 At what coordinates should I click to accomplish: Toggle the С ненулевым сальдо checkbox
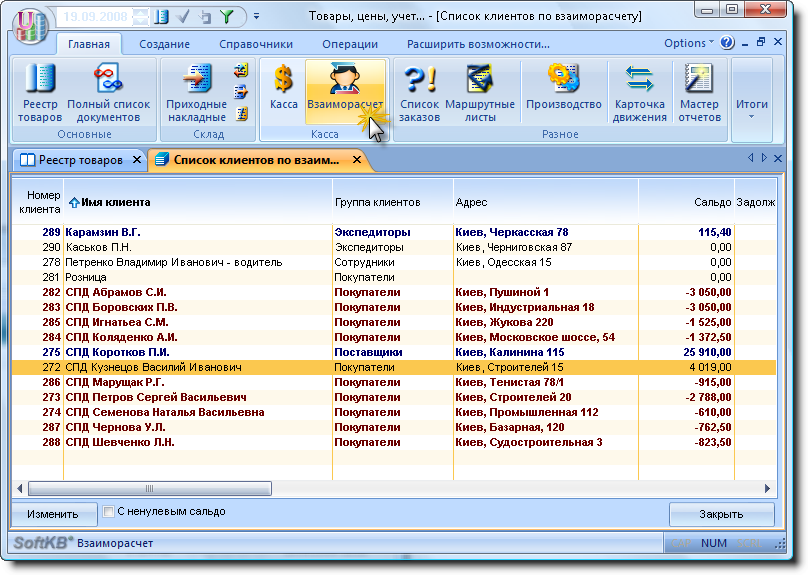108,512
